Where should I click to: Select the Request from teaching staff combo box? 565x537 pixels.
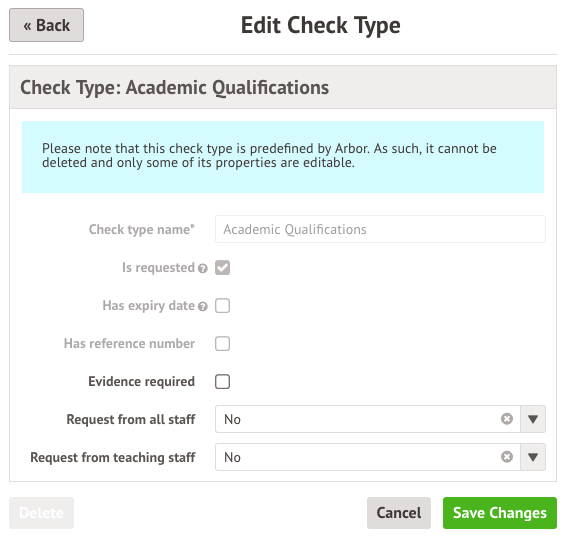pos(380,457)
